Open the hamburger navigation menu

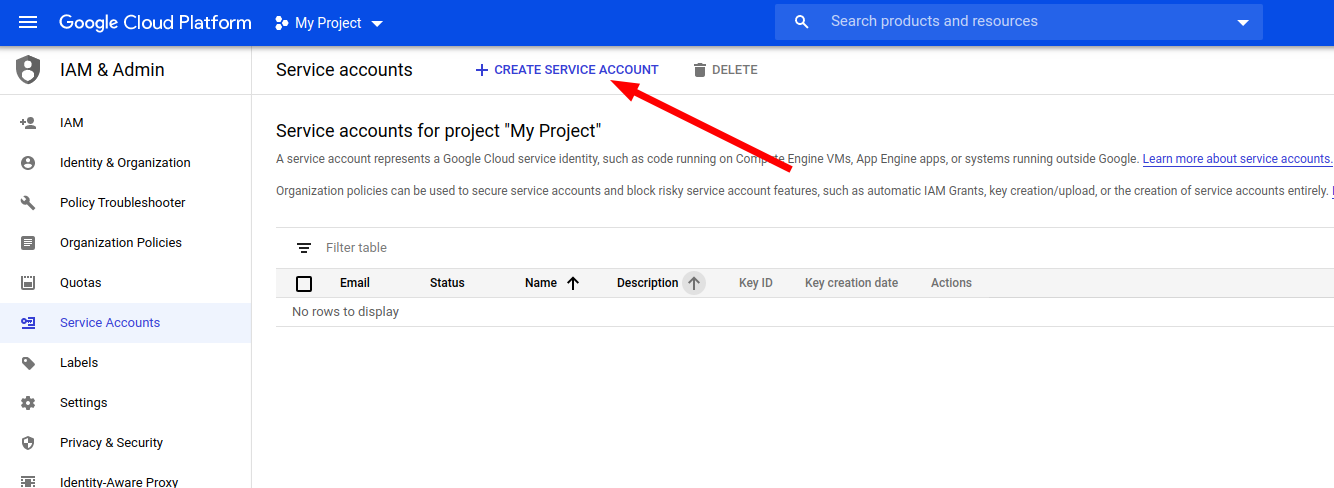[x=28, y=22]
